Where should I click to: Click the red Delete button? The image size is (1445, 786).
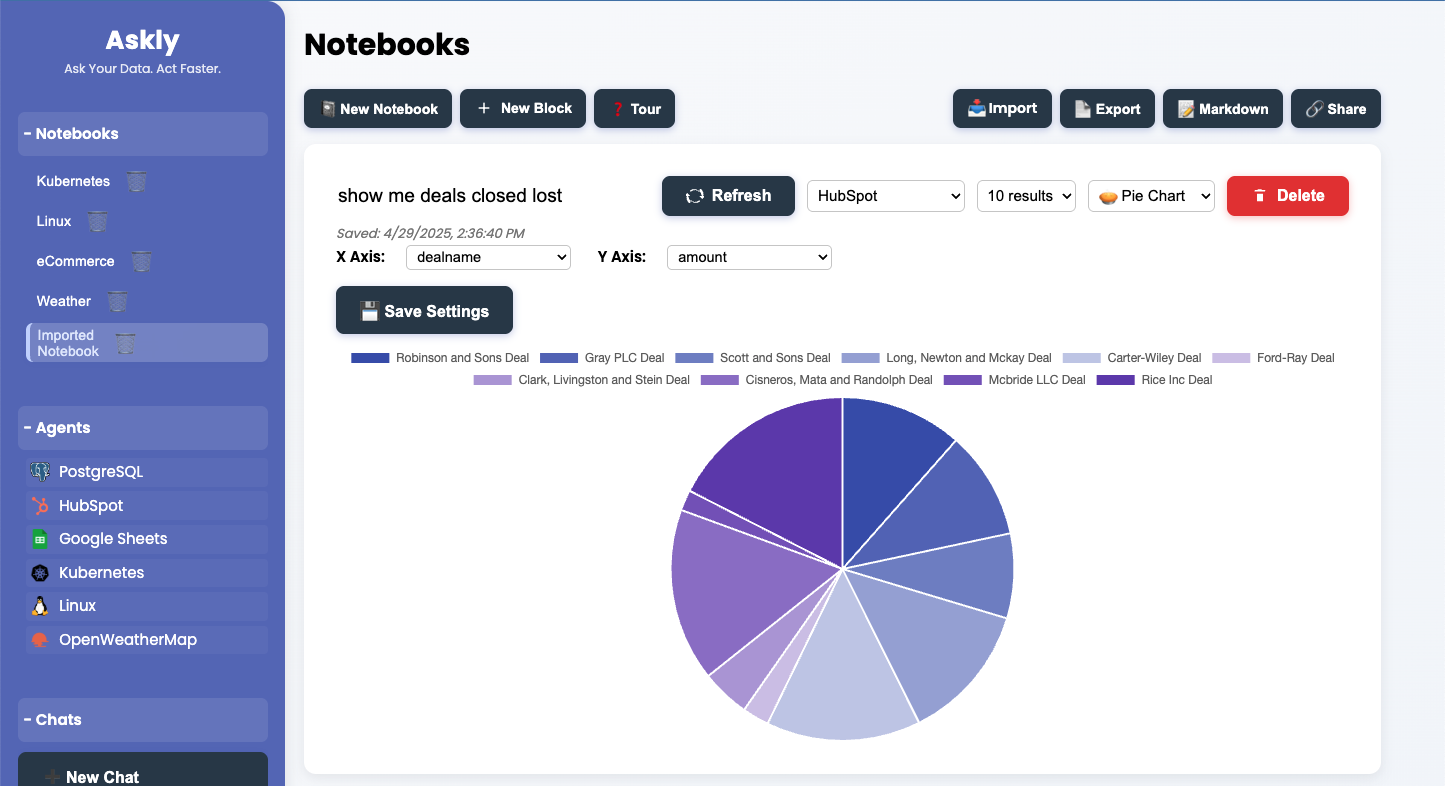click(x=1287, y=196)
